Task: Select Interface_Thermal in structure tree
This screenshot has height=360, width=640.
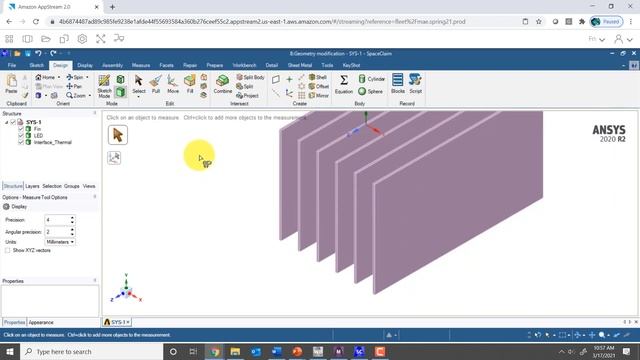Action: [53, 142]
